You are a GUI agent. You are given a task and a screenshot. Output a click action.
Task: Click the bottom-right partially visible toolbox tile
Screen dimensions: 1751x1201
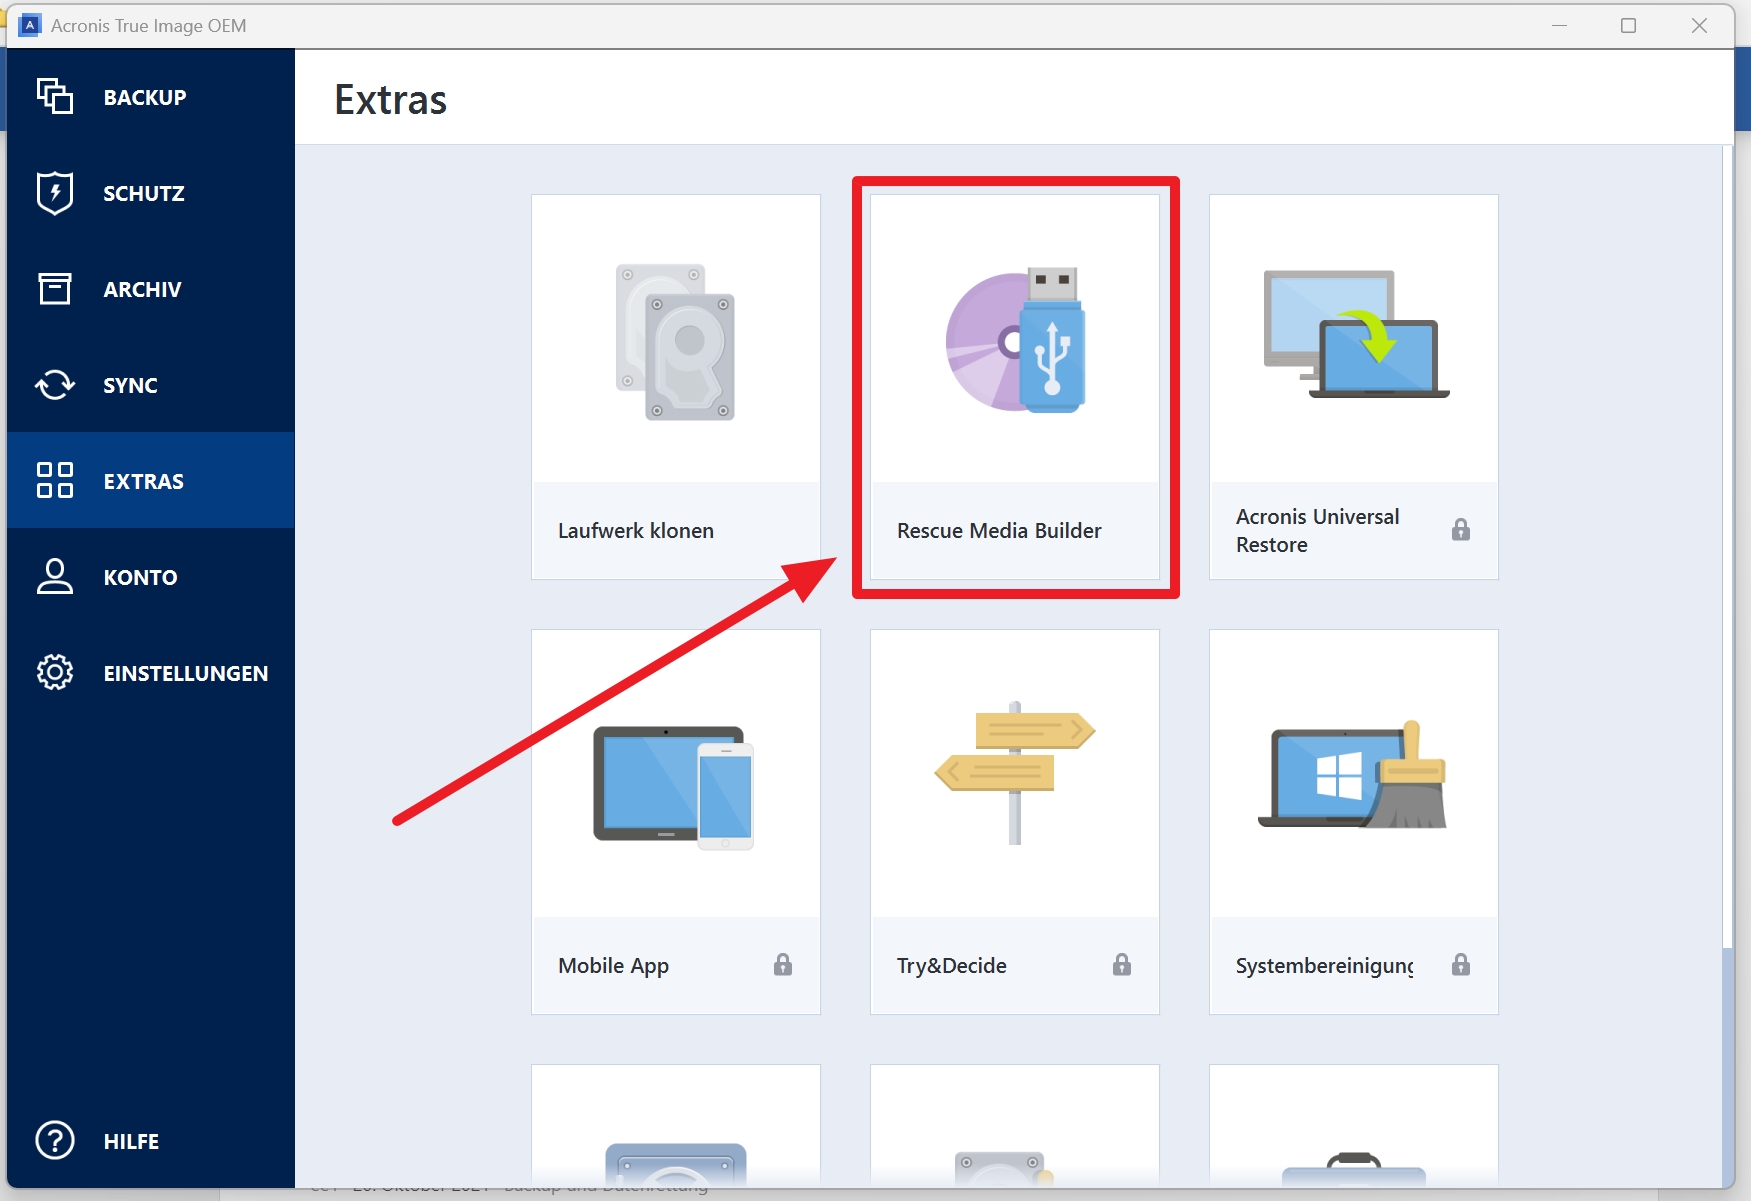click(1353, 1126)
